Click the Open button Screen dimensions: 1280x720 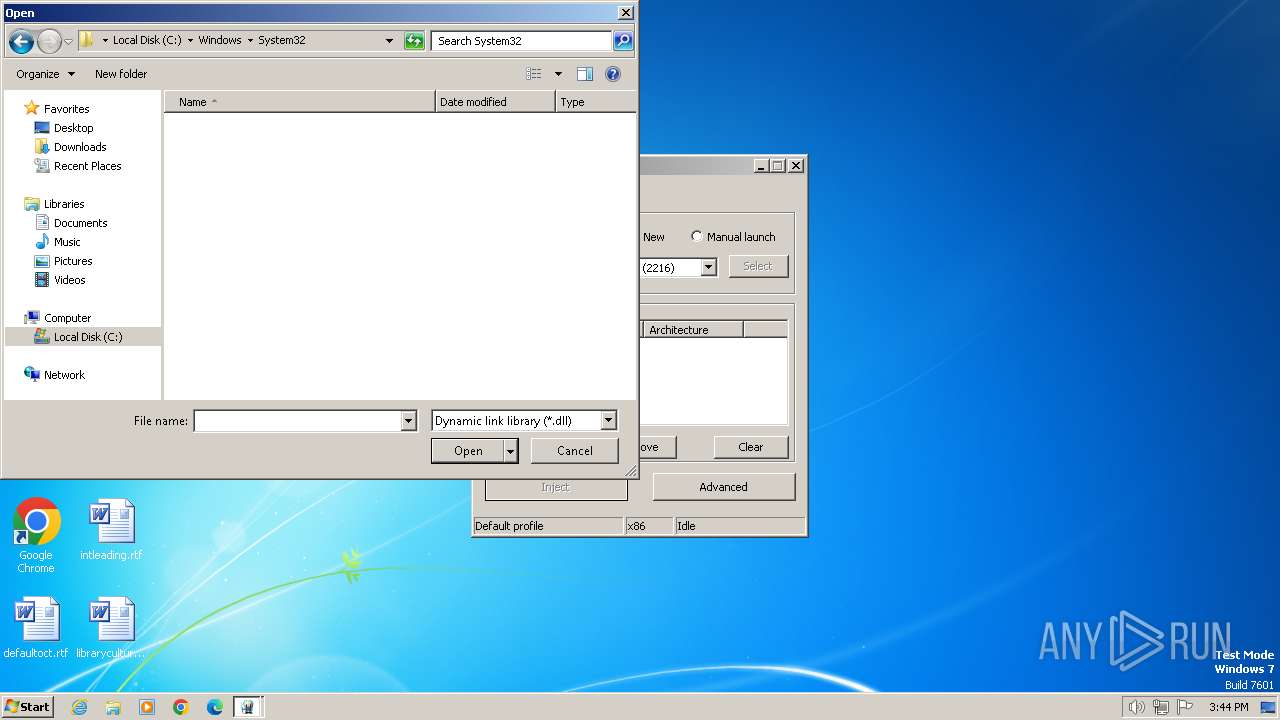pyautogui.click(x=467, y=451)
